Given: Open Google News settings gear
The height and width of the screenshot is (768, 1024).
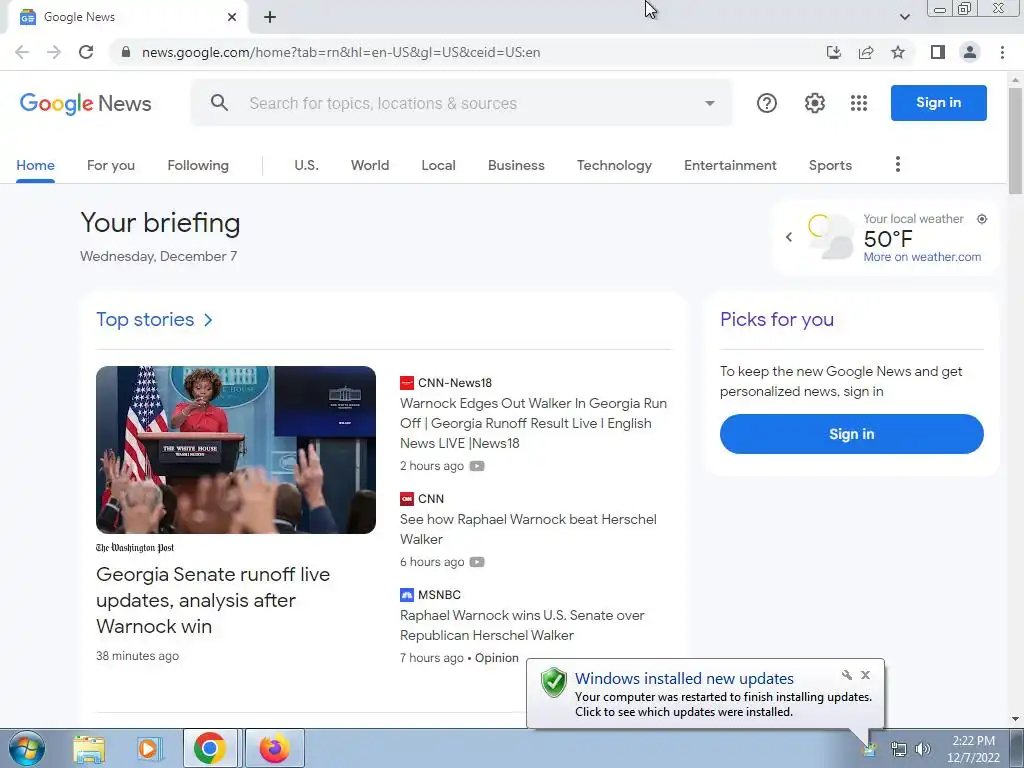Looking at the screenshot, I should [814, 103].
